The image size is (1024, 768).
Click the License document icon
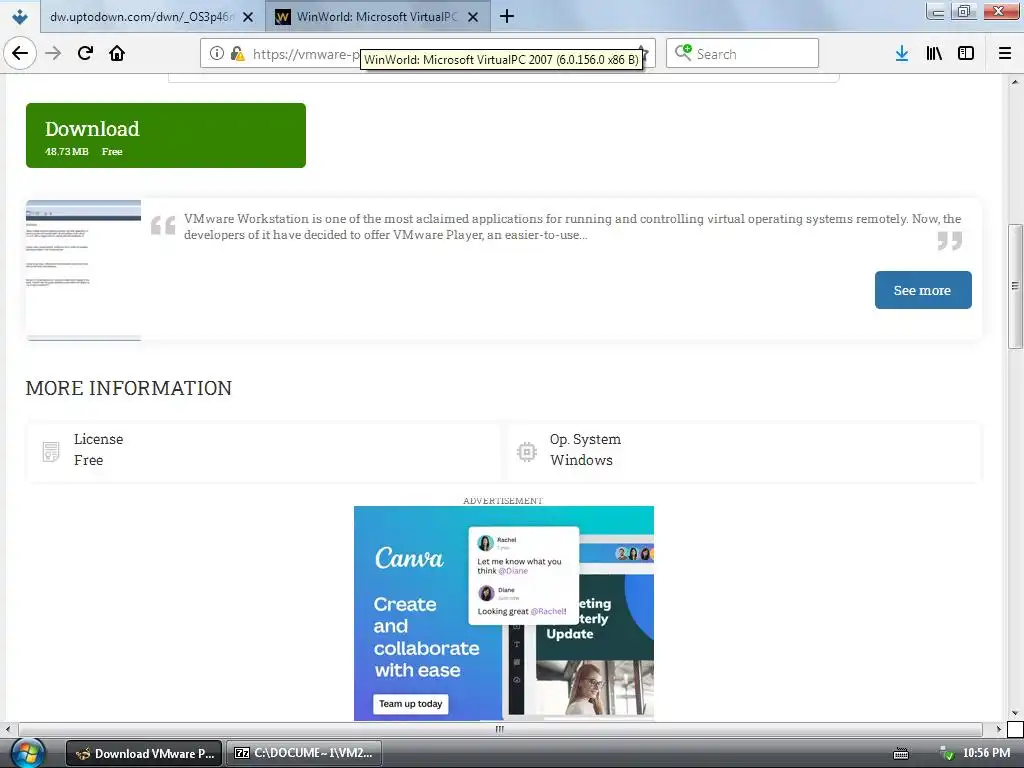coord(51,451)
